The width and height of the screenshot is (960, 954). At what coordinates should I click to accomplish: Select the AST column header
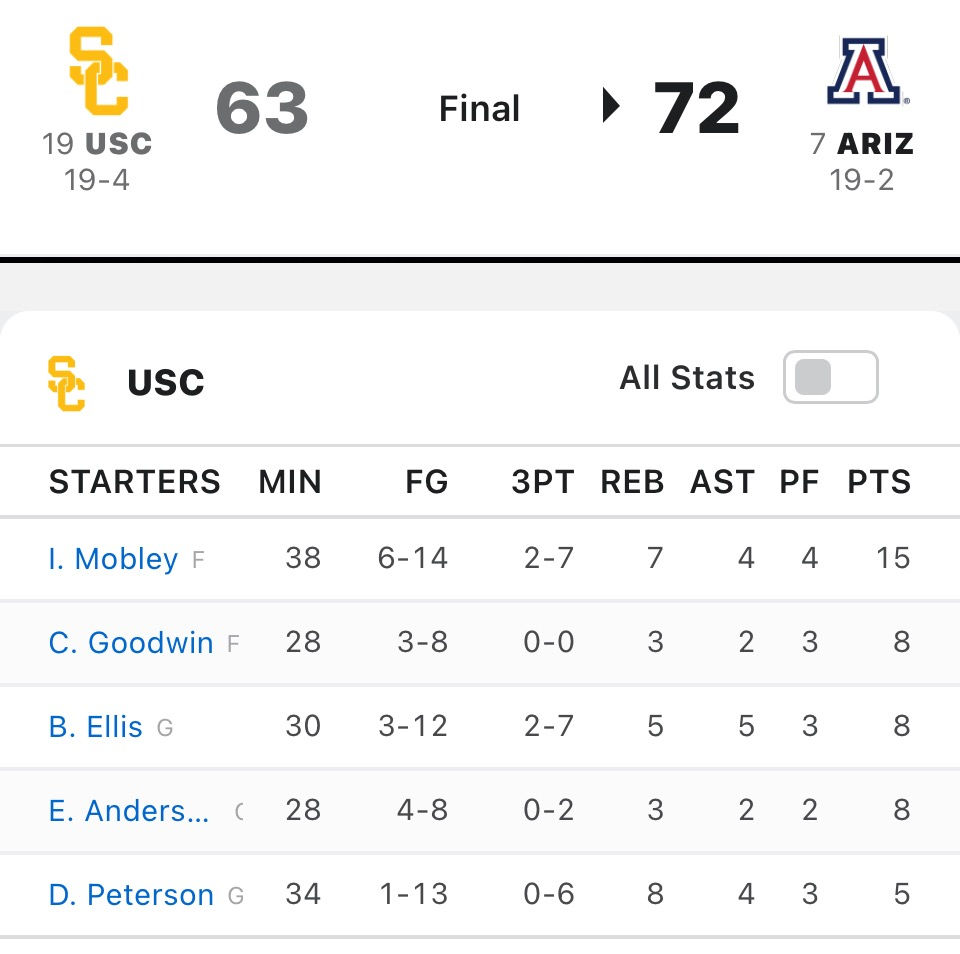point(722,481)
